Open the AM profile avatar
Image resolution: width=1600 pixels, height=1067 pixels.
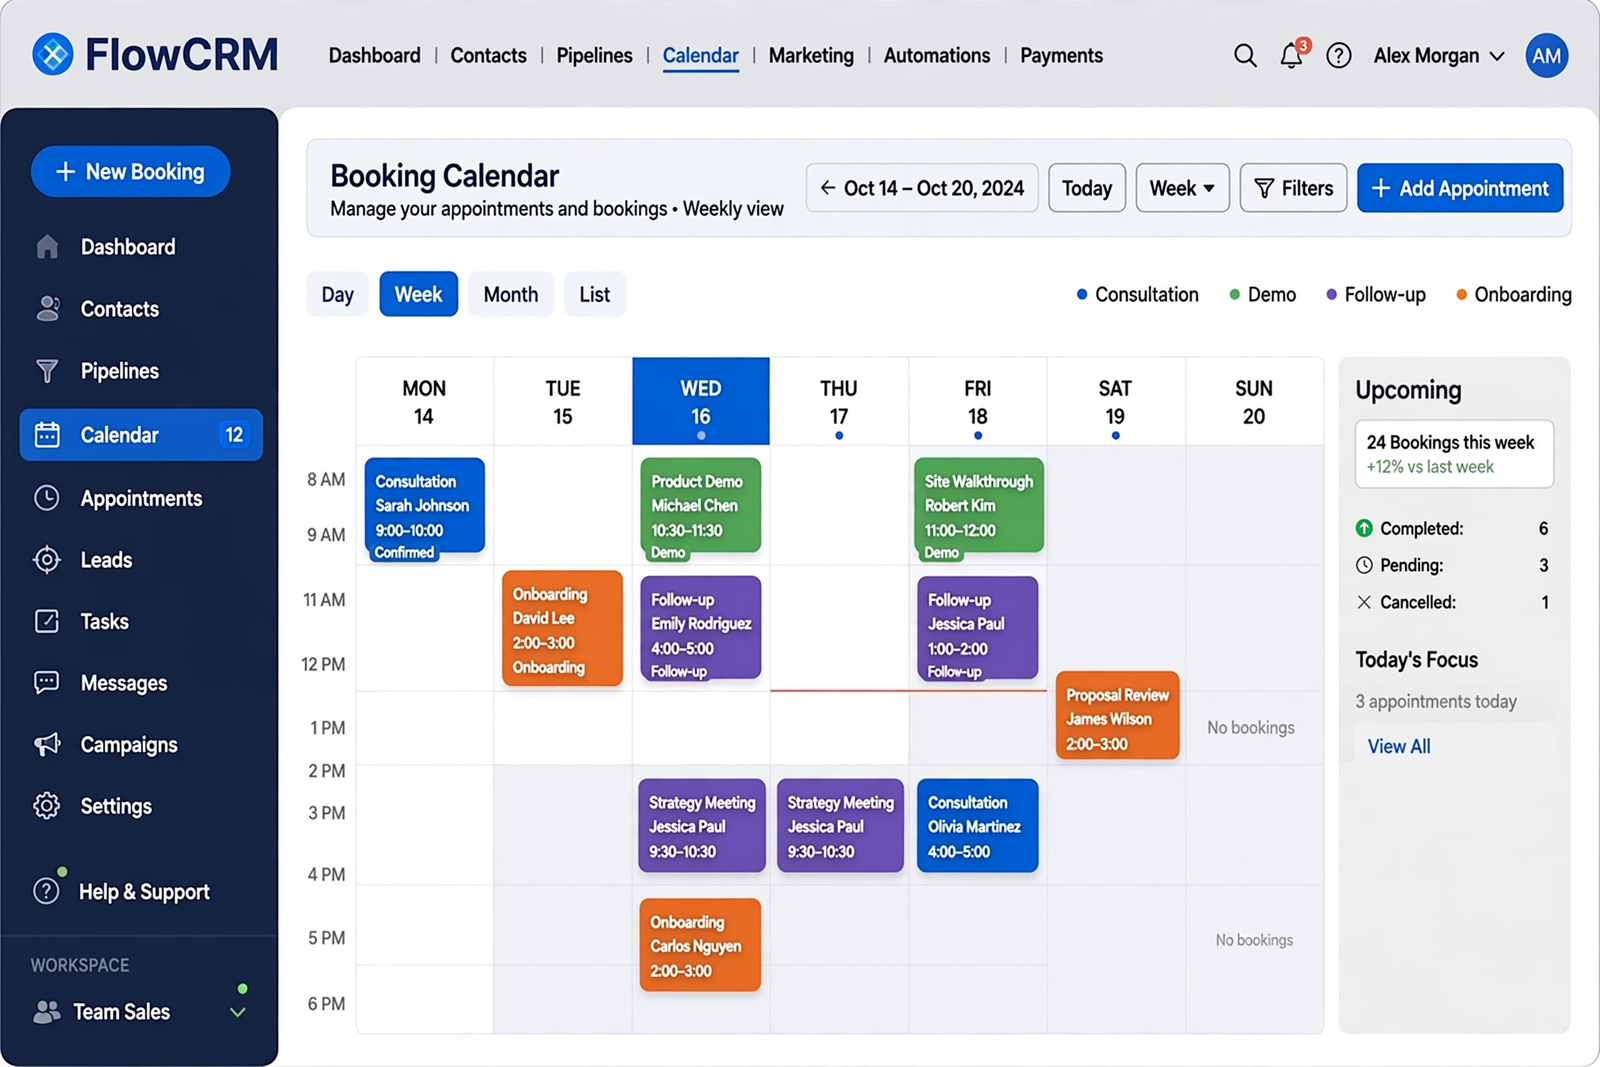click(1546, 56)
